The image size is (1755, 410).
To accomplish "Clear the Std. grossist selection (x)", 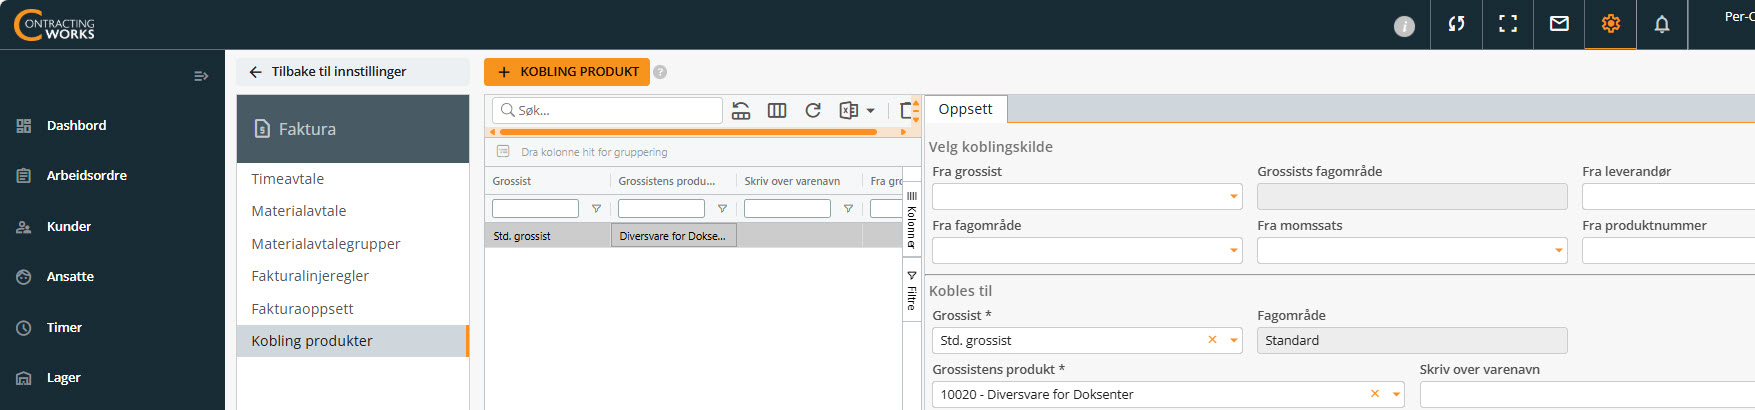I will (x=1212, y=340).
